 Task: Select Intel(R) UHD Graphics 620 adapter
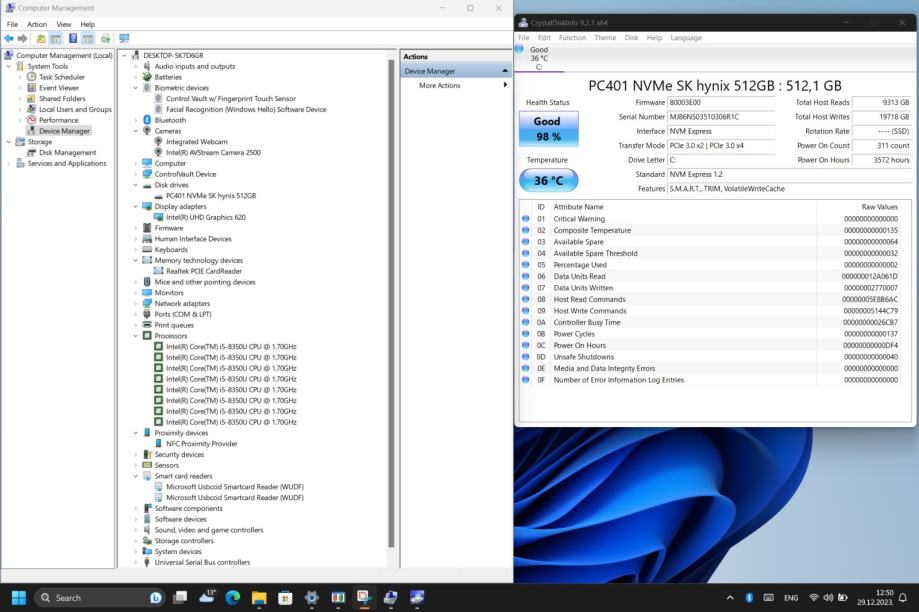(x=205, y=217)
